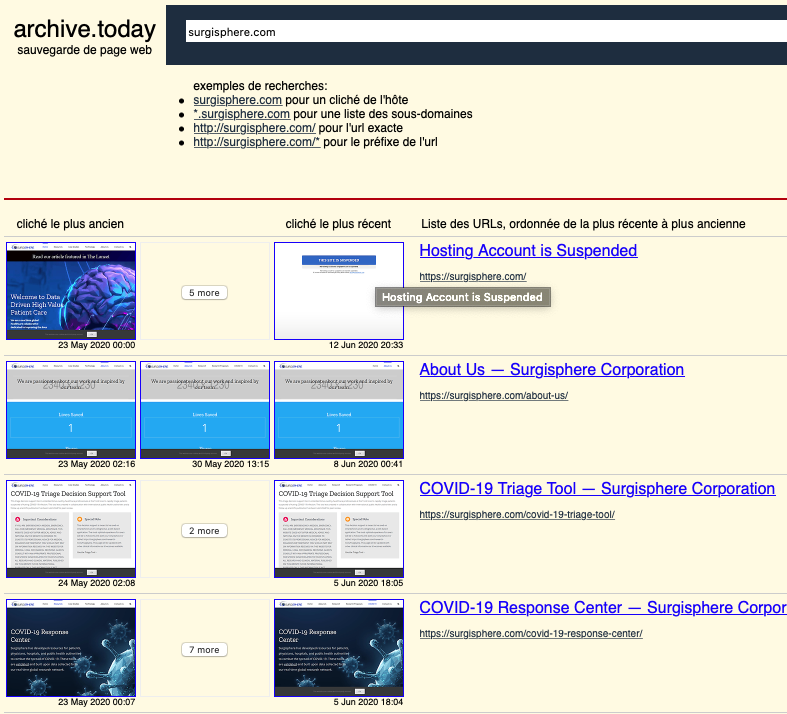This screenshot has height=714, width=787.
Task: Open COVID-19 Triage Tool — Surgisphere Corporation link
Action: [x=597, y=488]
